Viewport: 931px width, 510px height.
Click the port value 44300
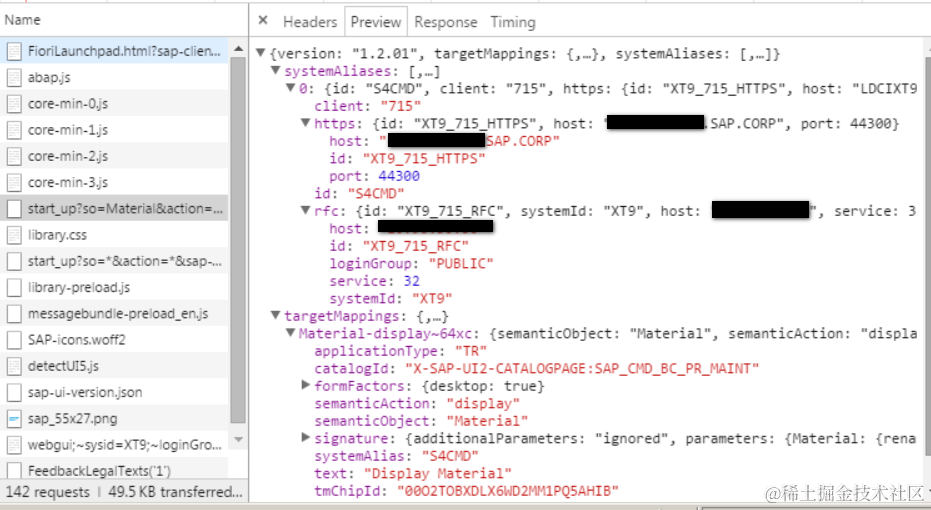tap(399, 176)
